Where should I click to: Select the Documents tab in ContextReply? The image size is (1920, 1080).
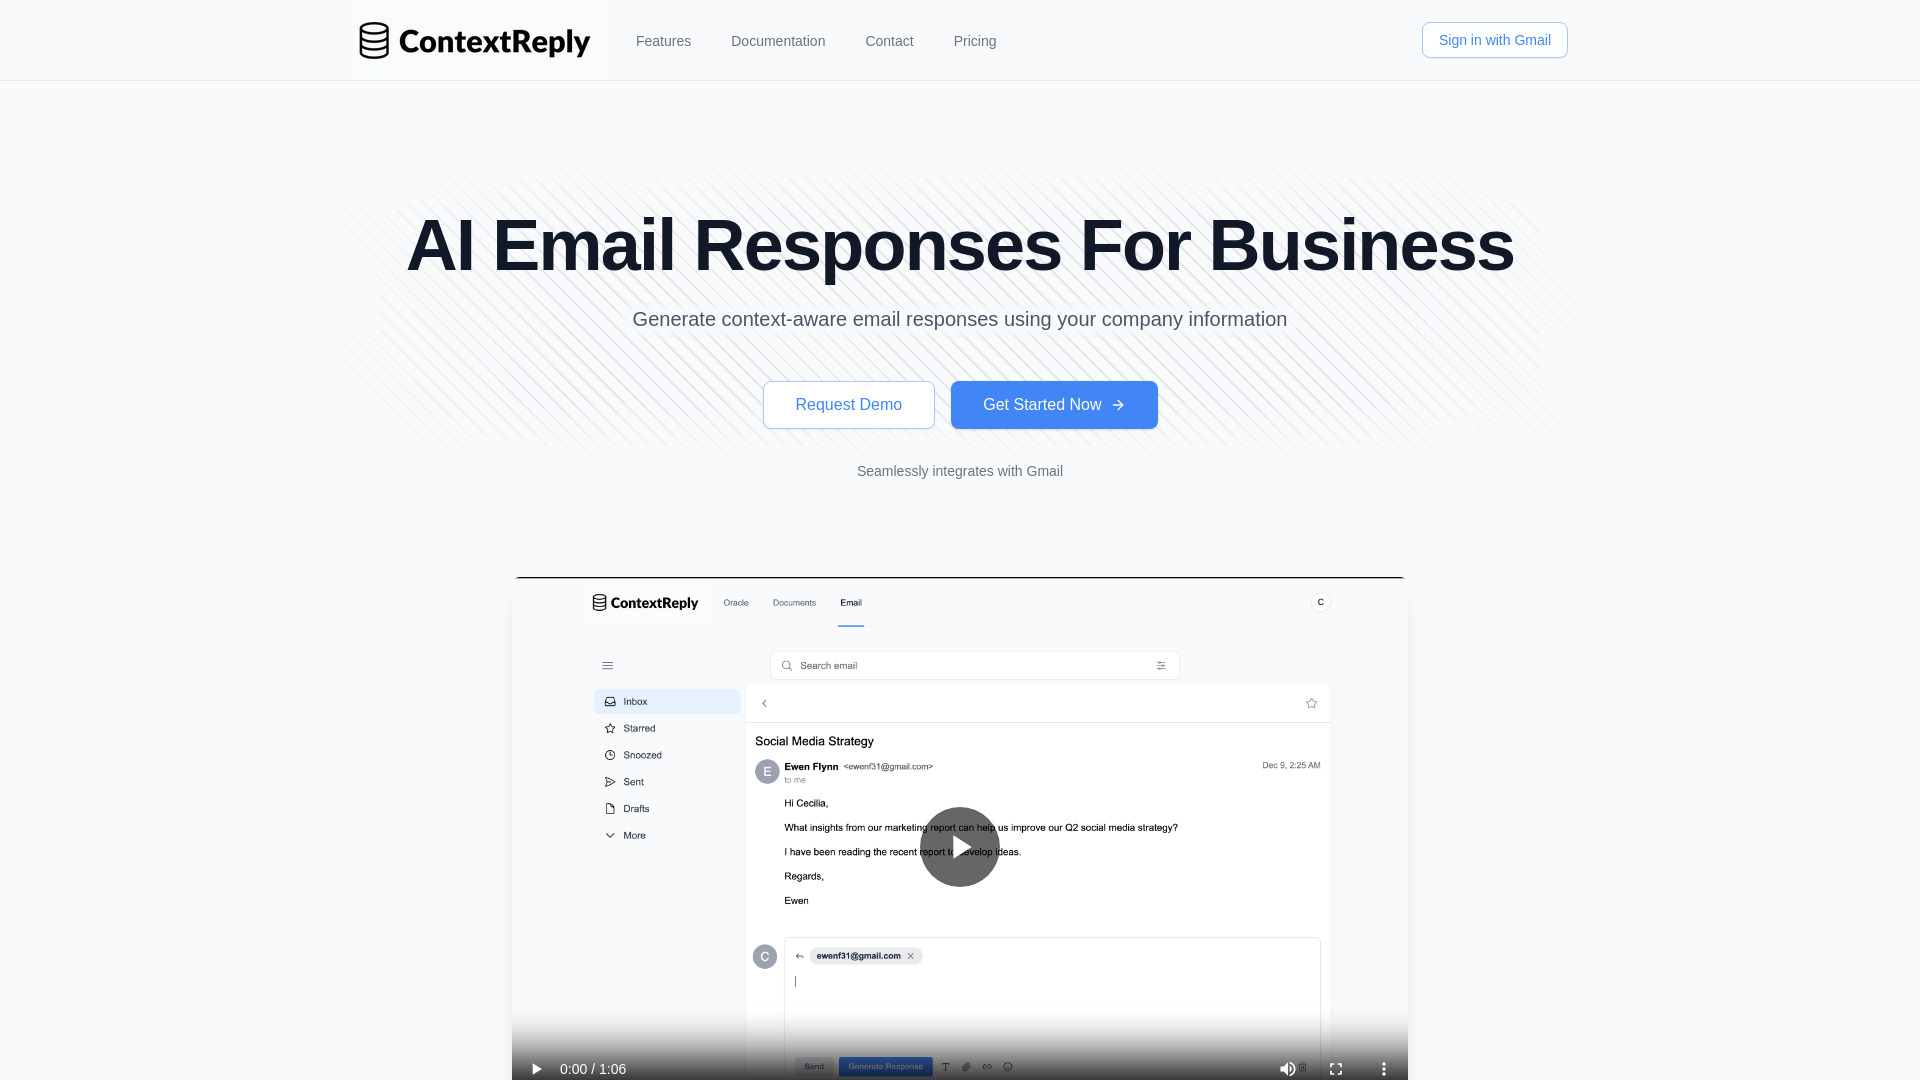point(794,603)
